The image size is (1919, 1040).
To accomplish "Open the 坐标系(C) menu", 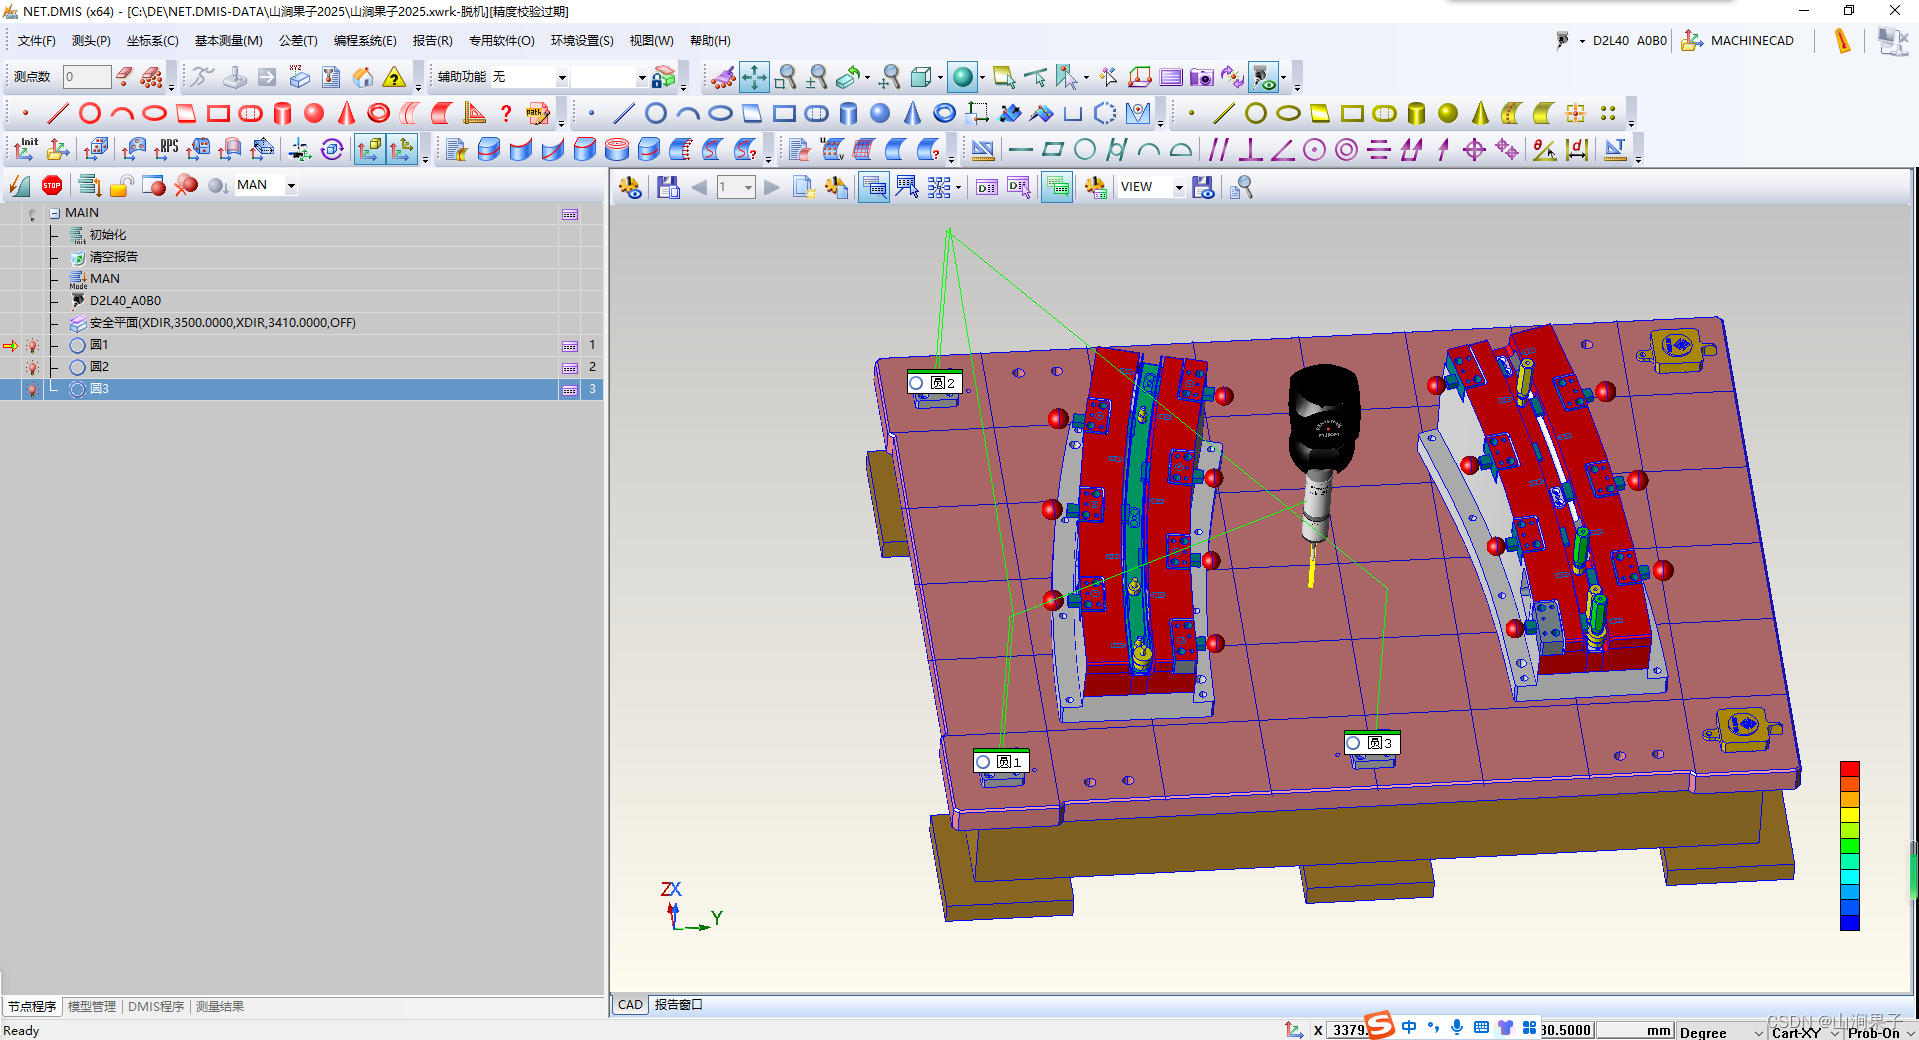I will click(x=152, y=41).
